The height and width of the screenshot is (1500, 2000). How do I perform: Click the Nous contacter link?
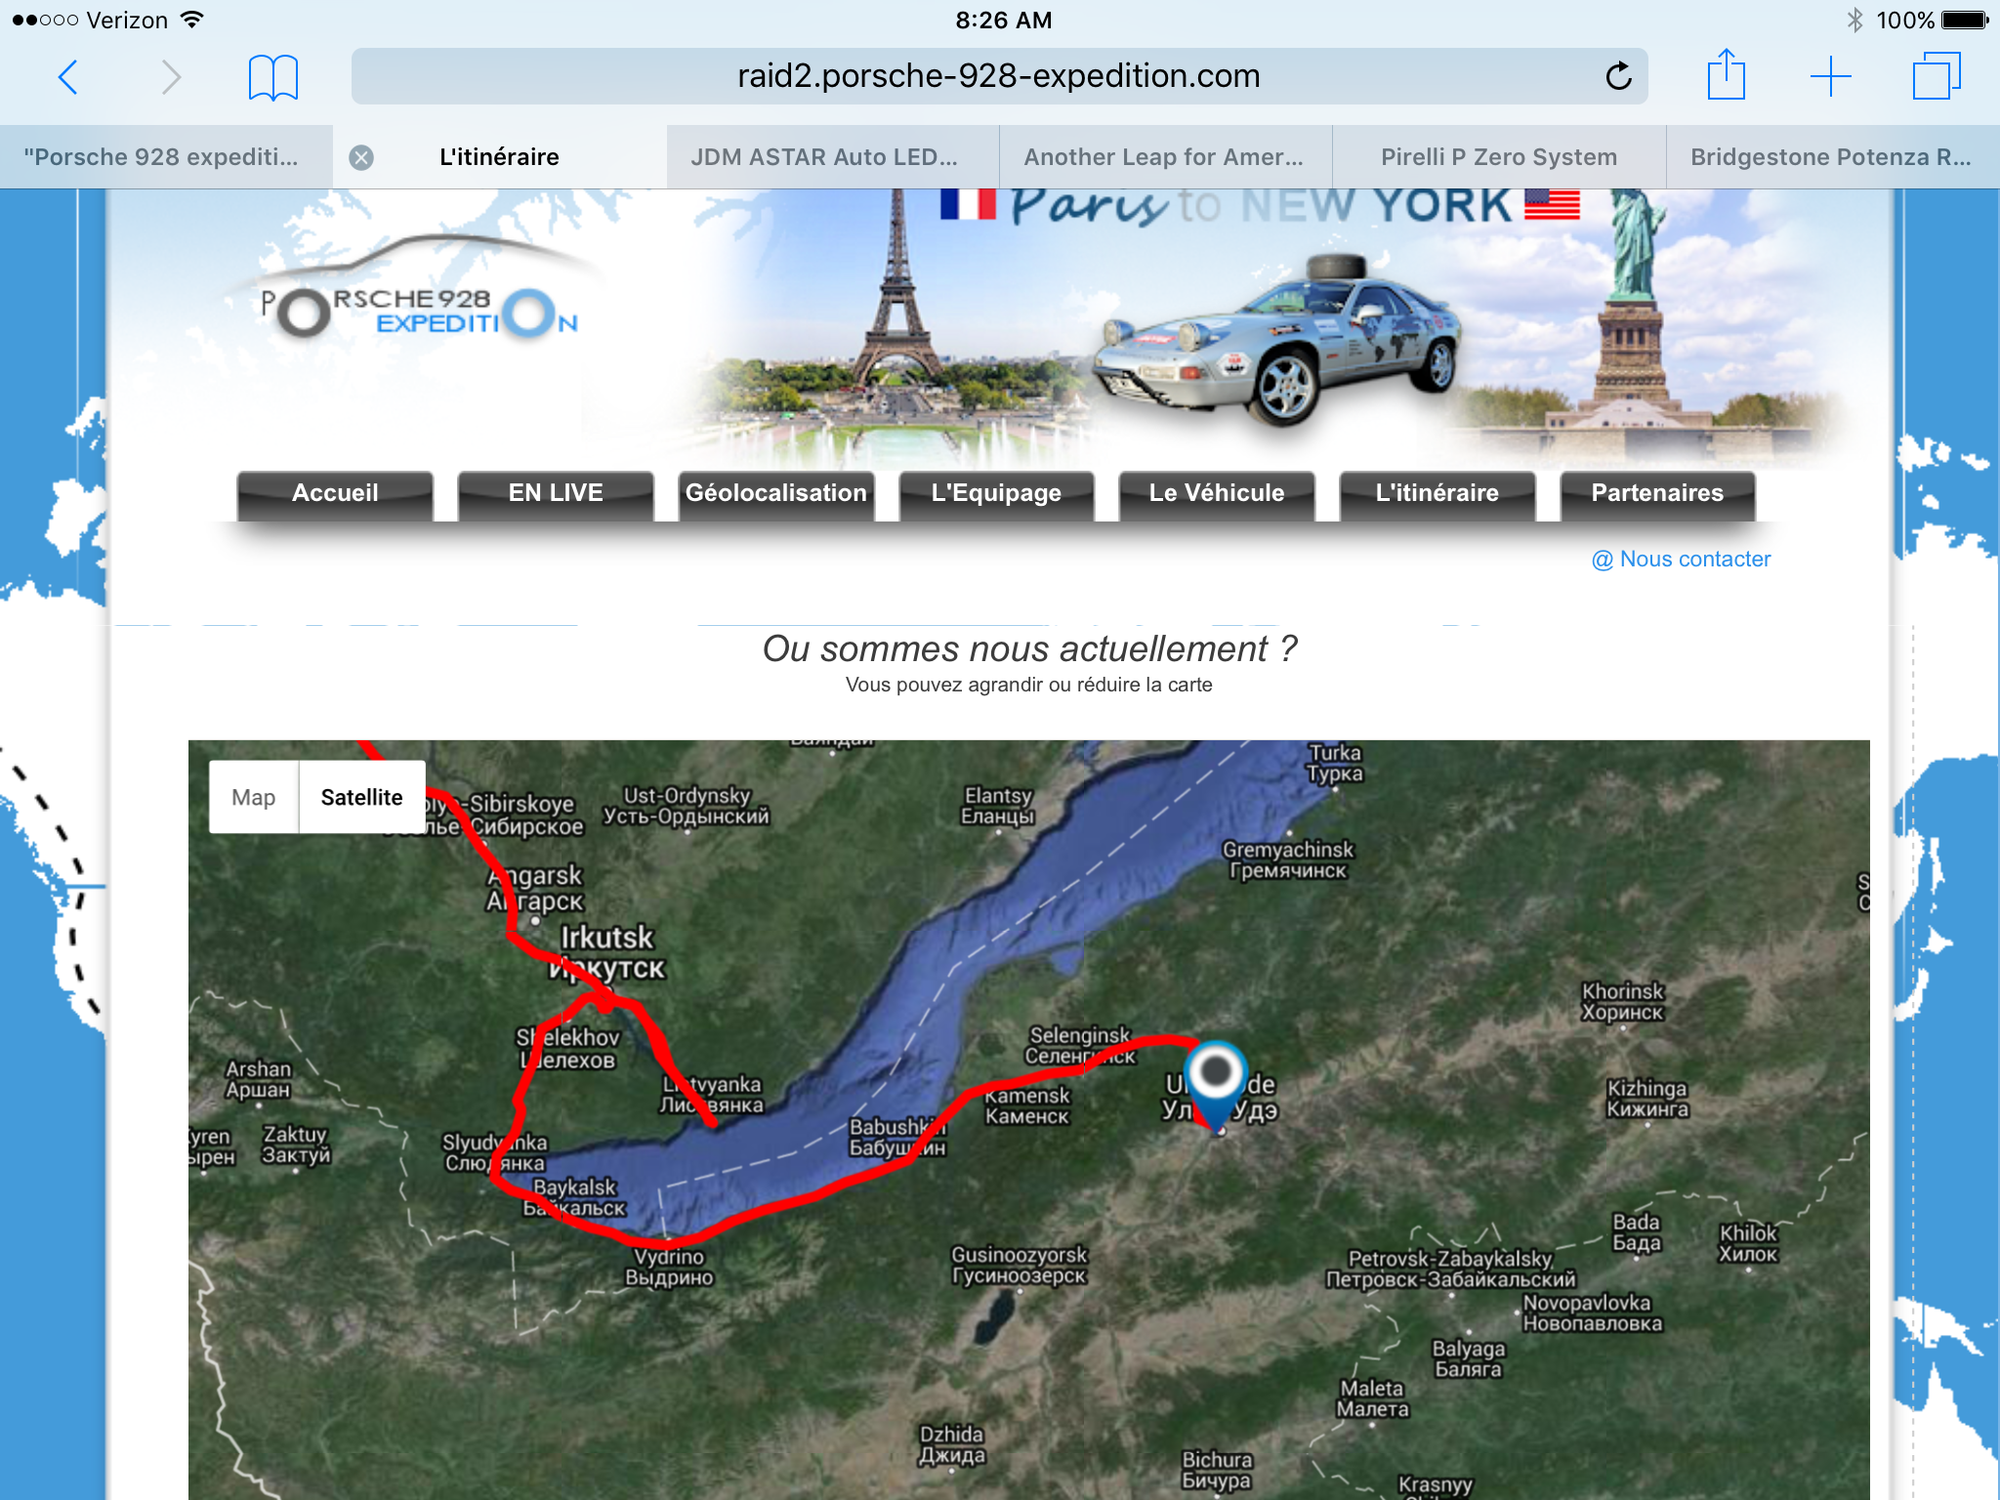[1681, 559]
